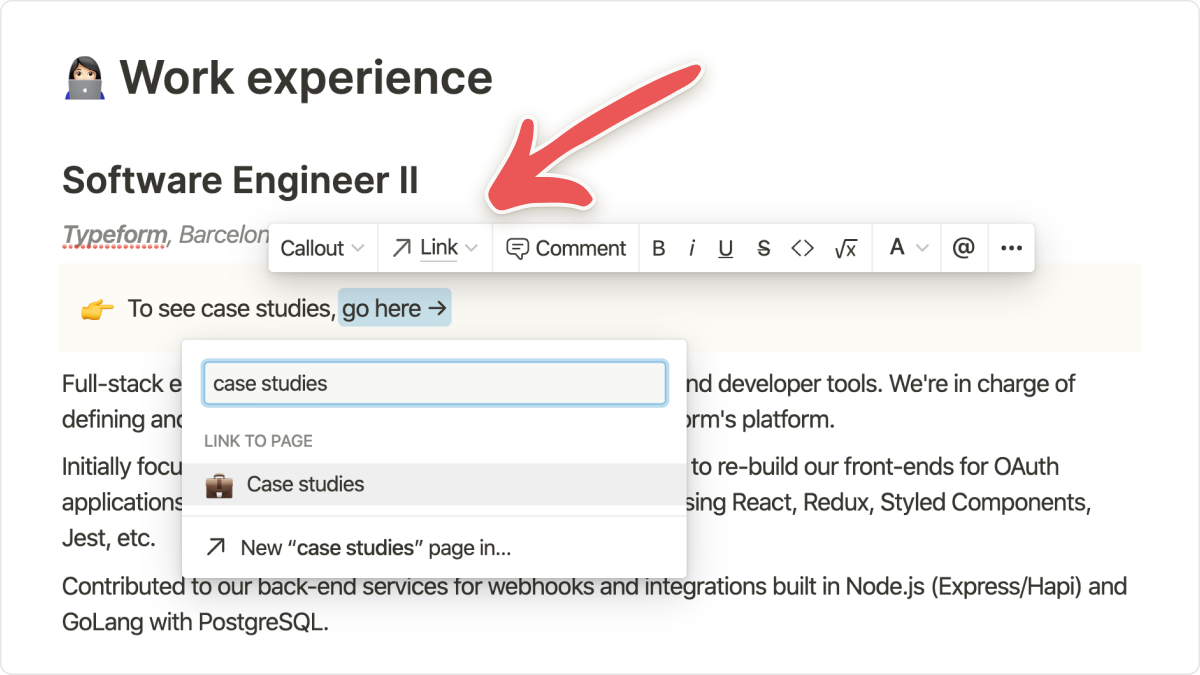Apply strikethrough to selected text
Screen dimensions: 1200x675
[764, 249]
